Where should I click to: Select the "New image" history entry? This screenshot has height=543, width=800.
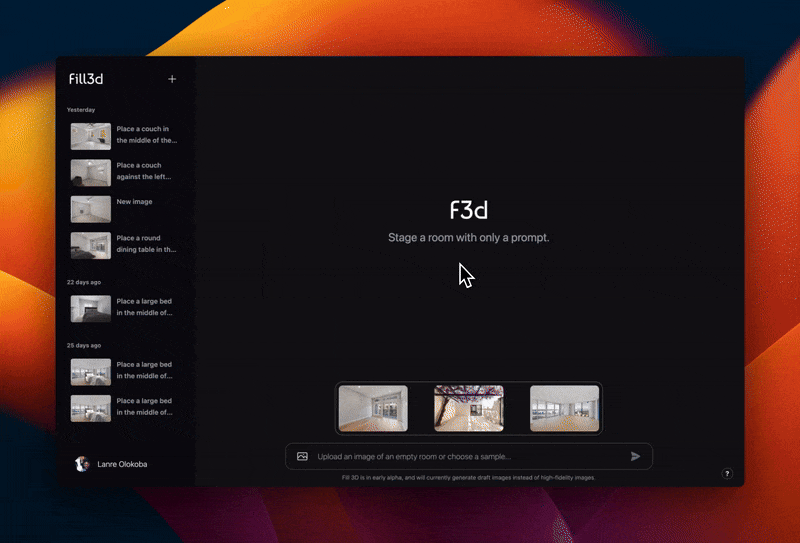(x=124, y=208)
